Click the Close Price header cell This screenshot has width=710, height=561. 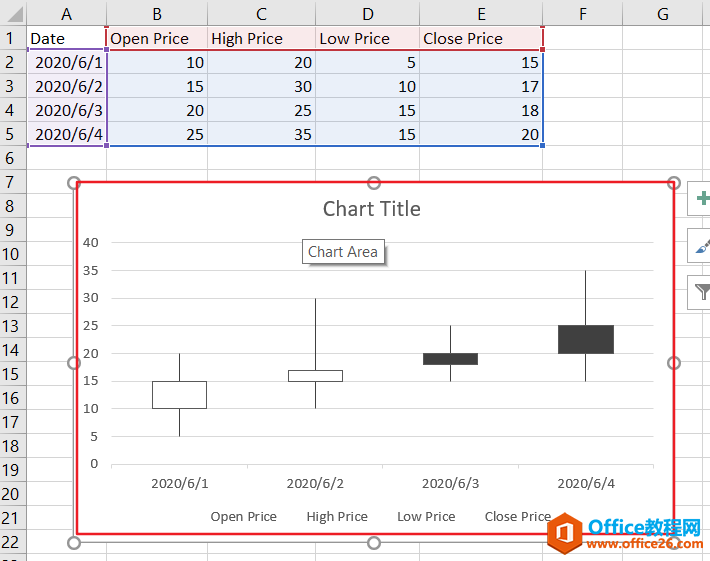pyautogui.click(x=481, y=38)
